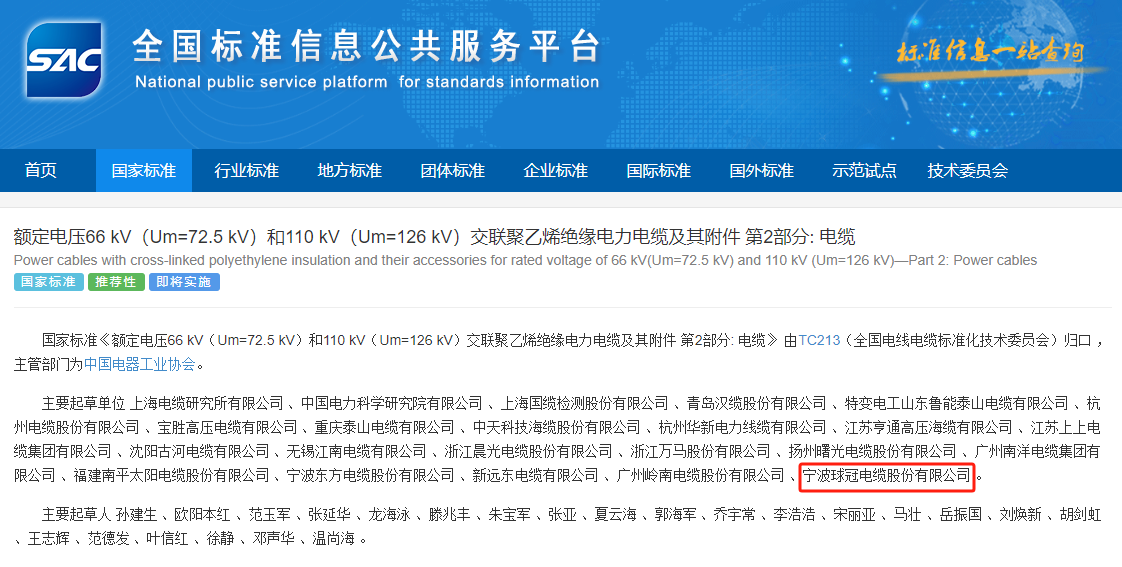This screenshot has width=1122, height=567.
Task: Click drafter name 龙海泳
Action: coord(389,514)
